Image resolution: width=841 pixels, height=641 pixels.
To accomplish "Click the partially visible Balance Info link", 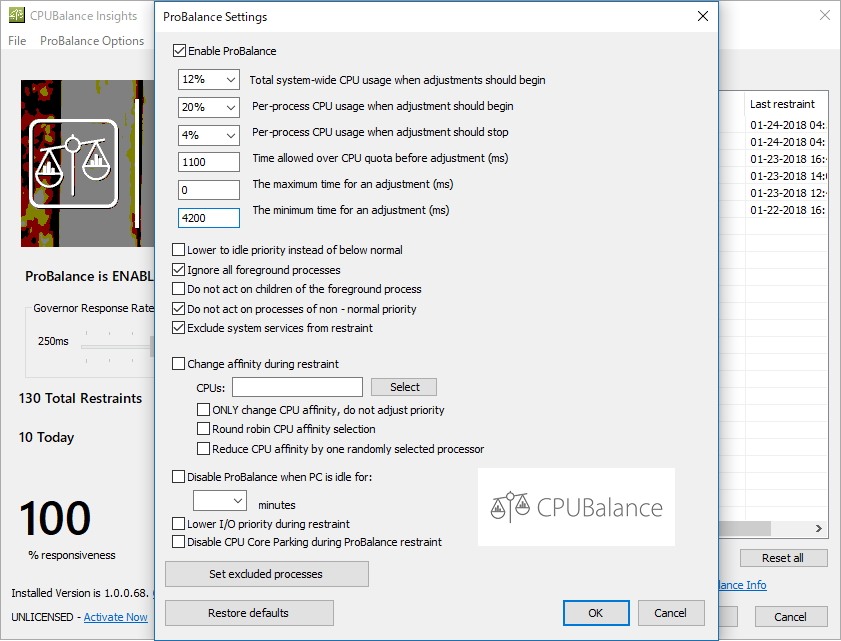I will pyautogui.click(x=743, y=585).
